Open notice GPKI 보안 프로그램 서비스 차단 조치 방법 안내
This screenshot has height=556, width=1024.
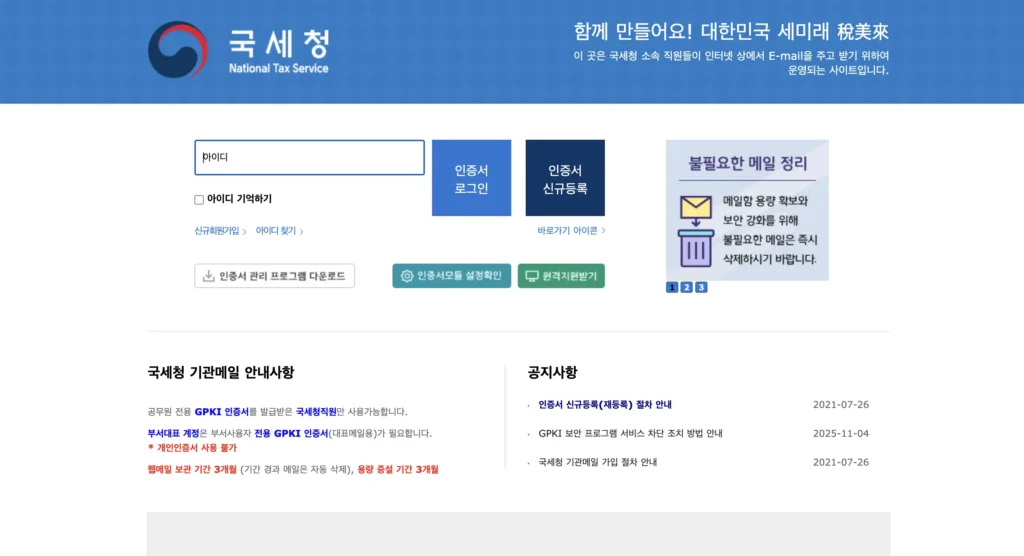click(630, 434)
